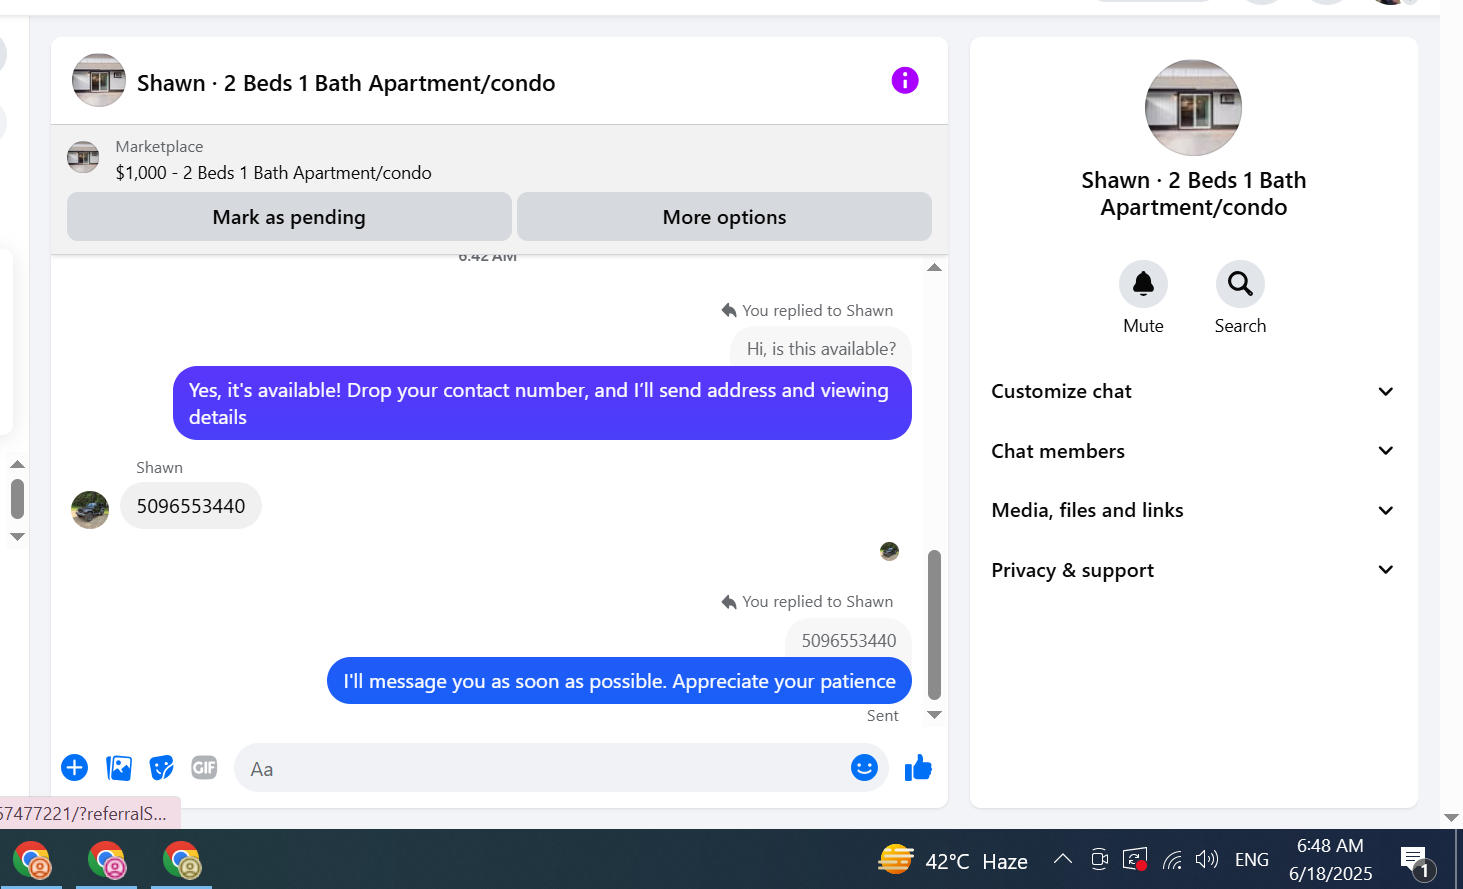Click the quoted 'Hi, is this available?' bubble
The height and width of the screenshot is (889, 1463).
821,349
